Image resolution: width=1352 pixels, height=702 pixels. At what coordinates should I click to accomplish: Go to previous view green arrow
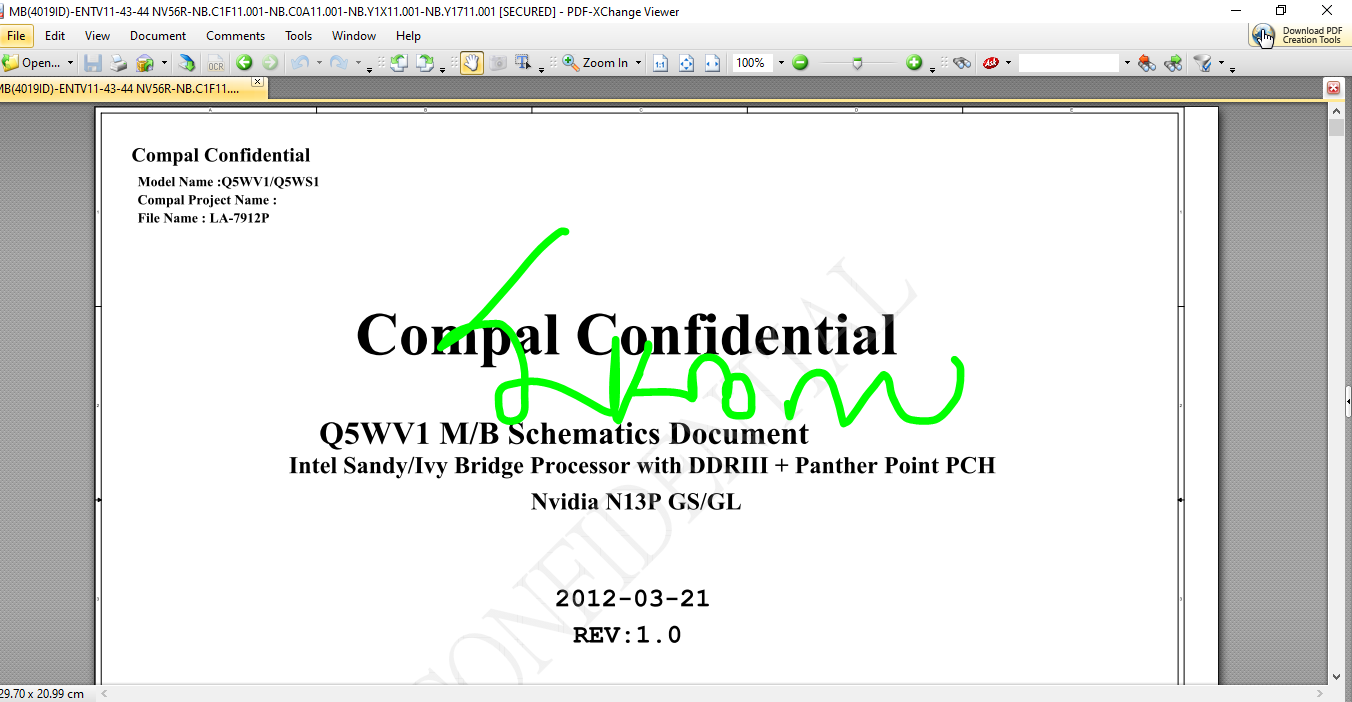[x=244, y=63]
